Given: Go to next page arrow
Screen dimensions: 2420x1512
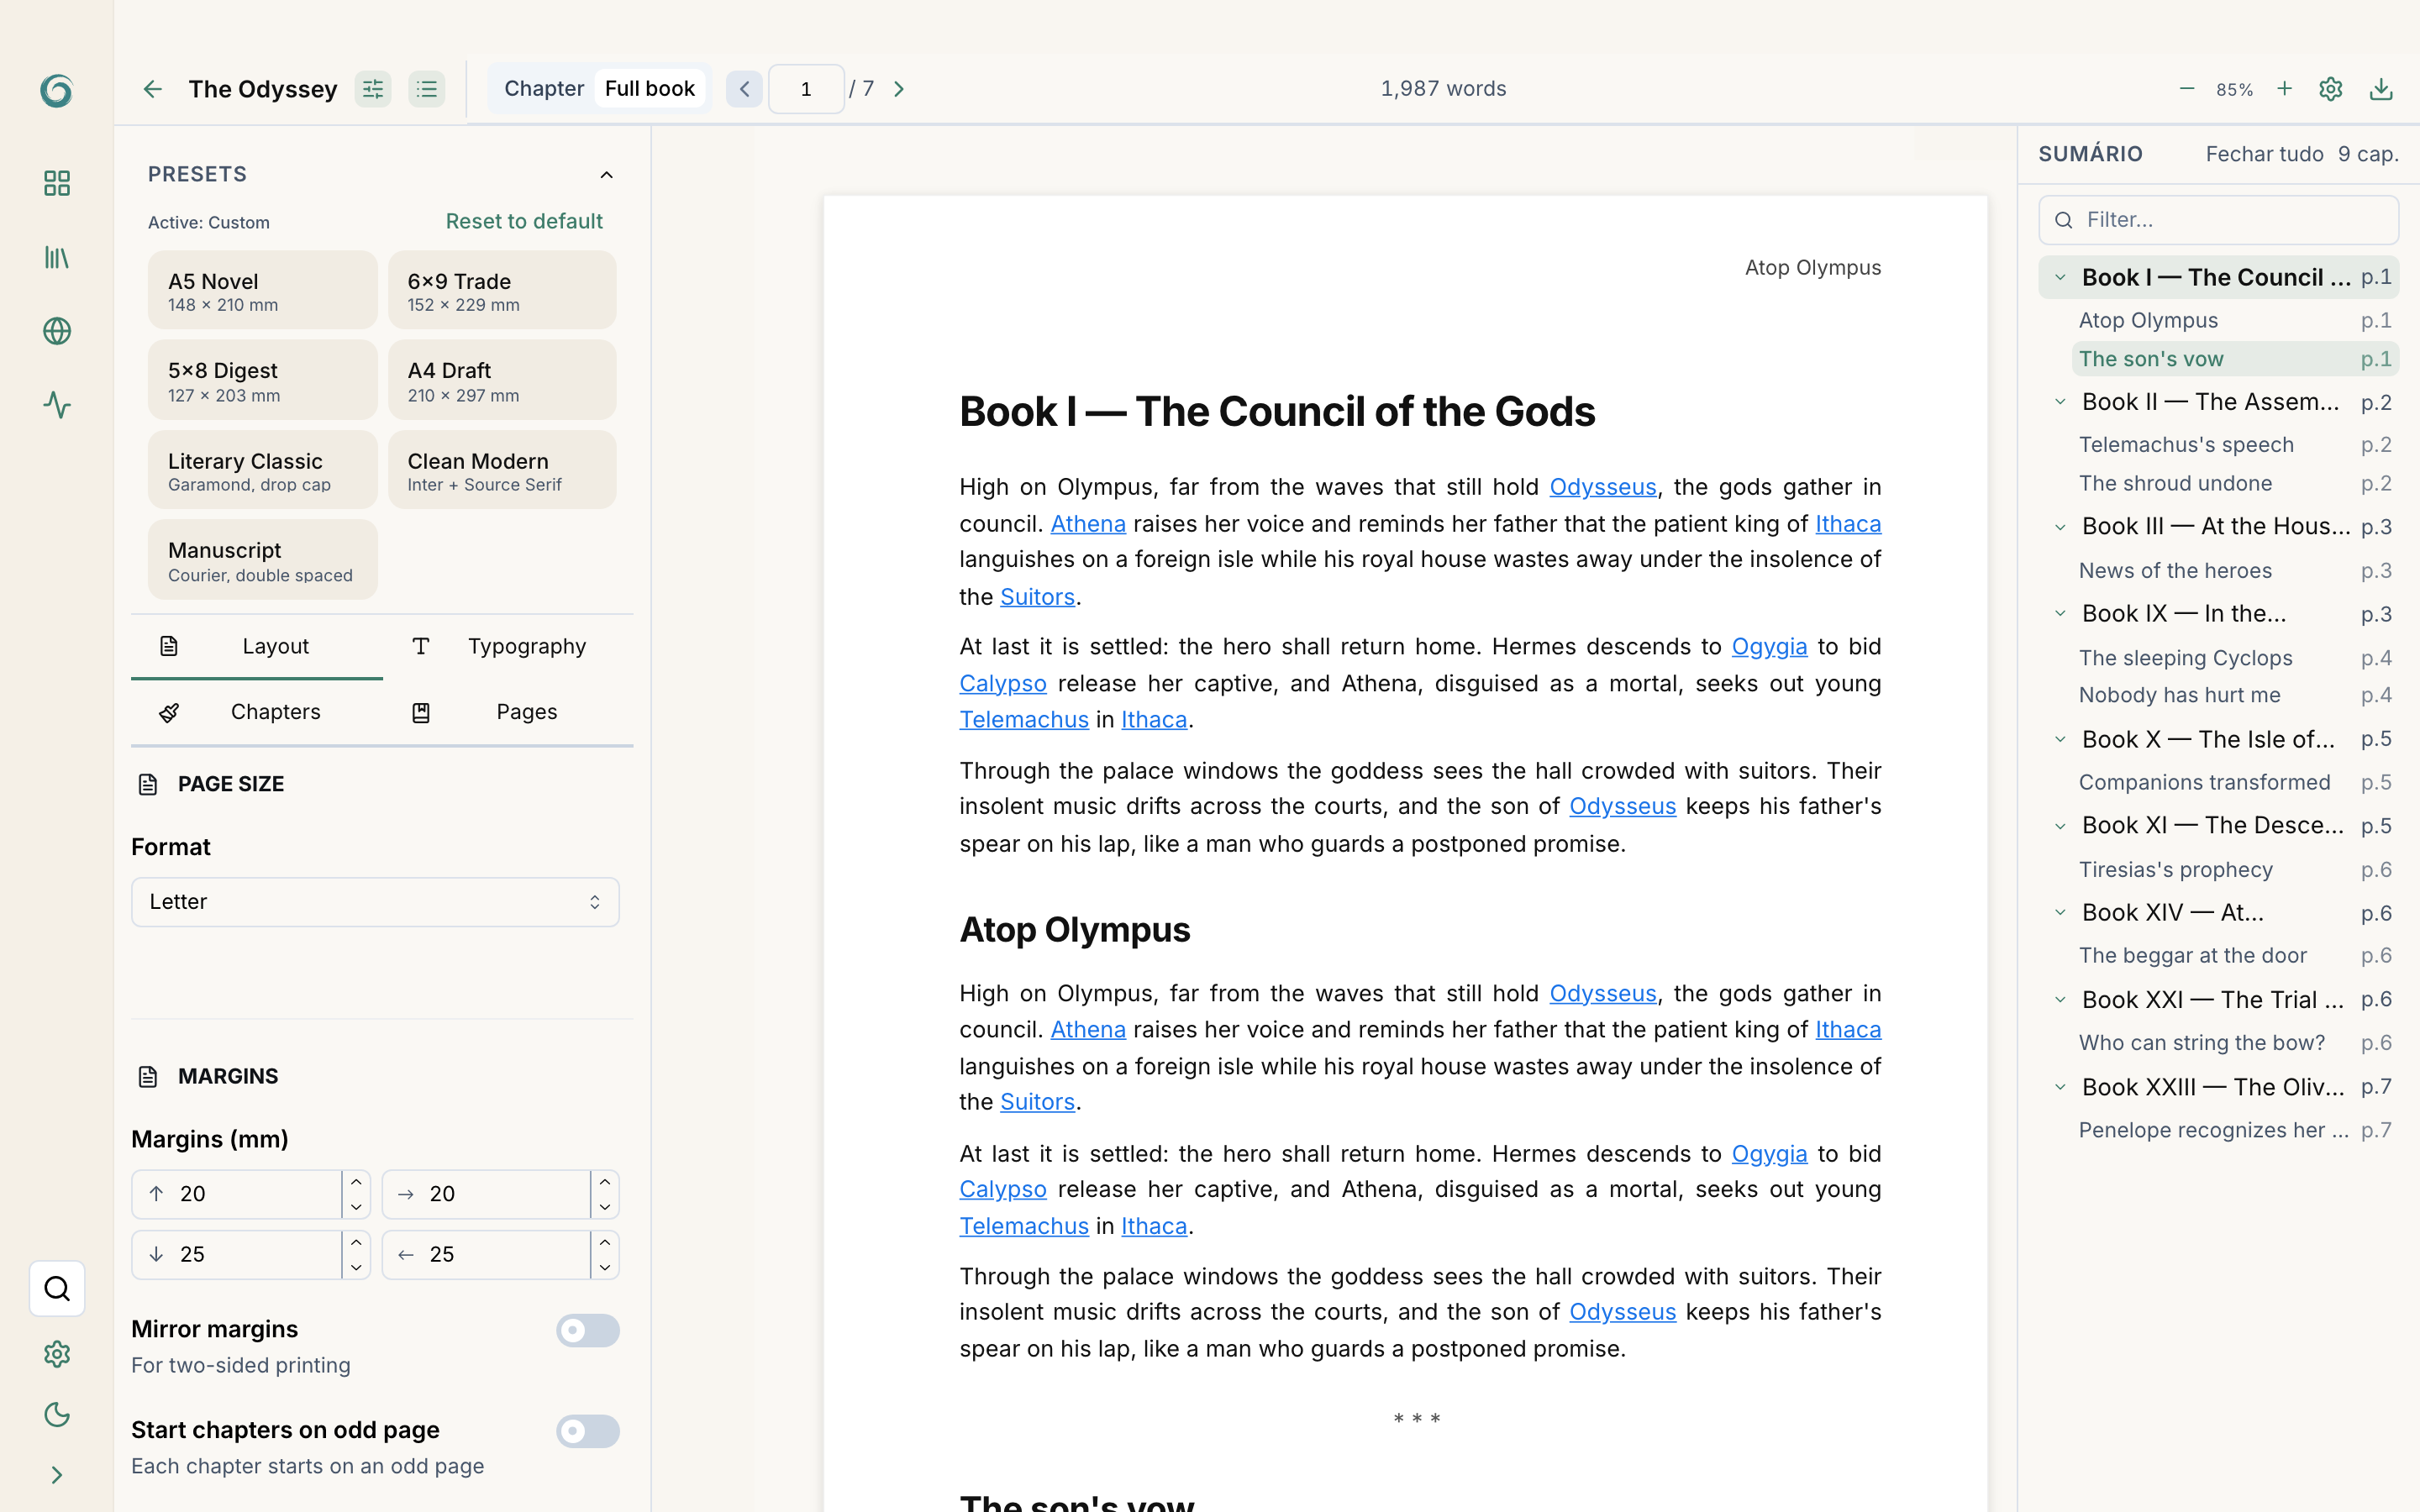Looking at the screenshot, I should [x=899, y=89].
